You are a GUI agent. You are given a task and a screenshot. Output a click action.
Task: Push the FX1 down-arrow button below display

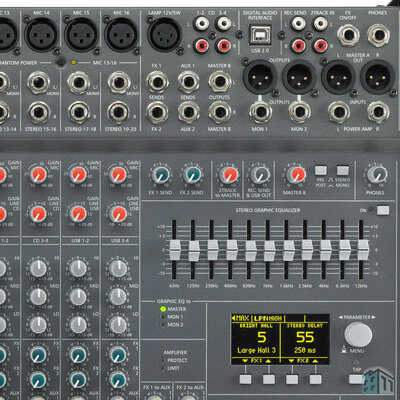coord(245,379)
